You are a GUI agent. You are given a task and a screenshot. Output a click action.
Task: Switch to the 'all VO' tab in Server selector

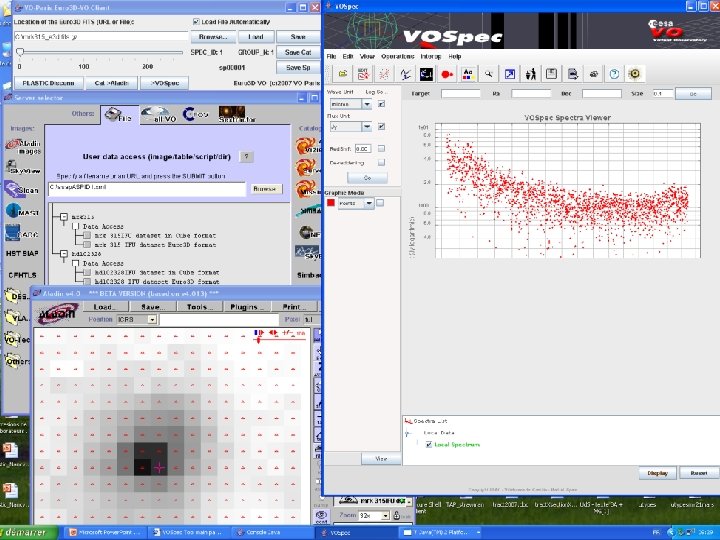[156, 114]
